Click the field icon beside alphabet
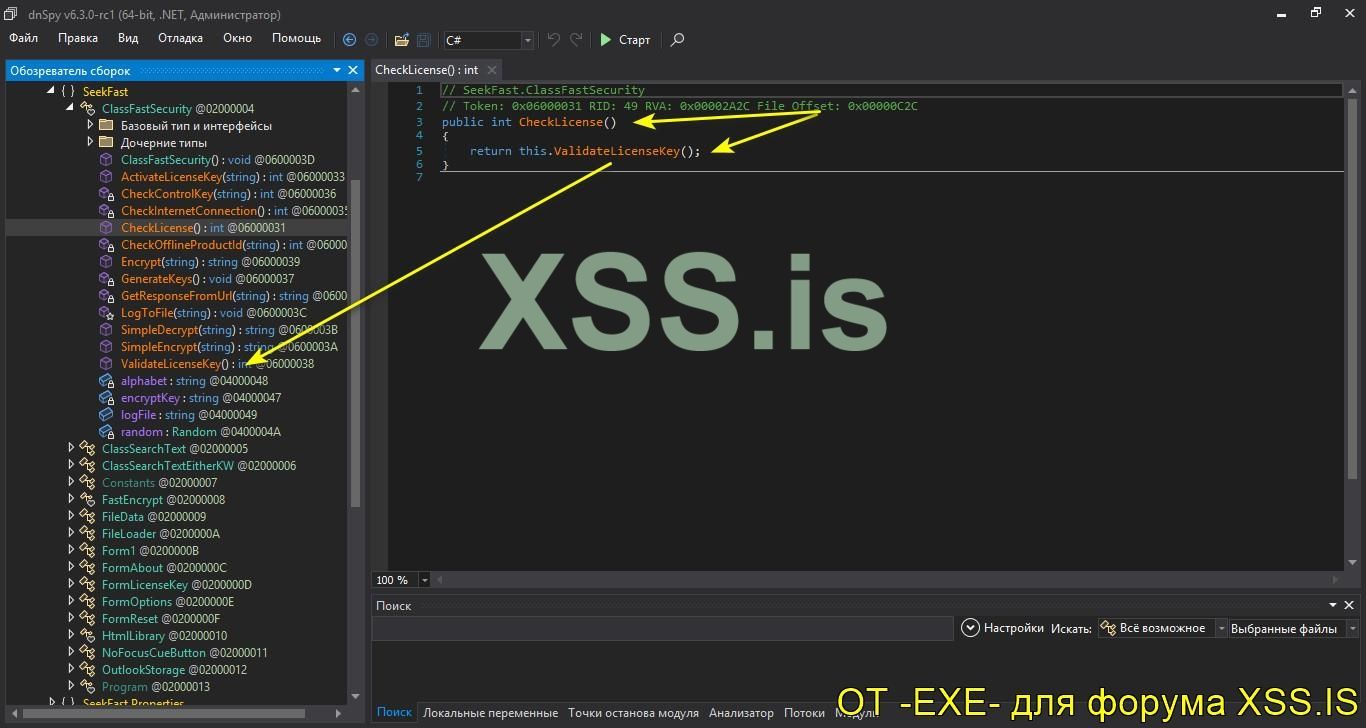 pos(107,381)
